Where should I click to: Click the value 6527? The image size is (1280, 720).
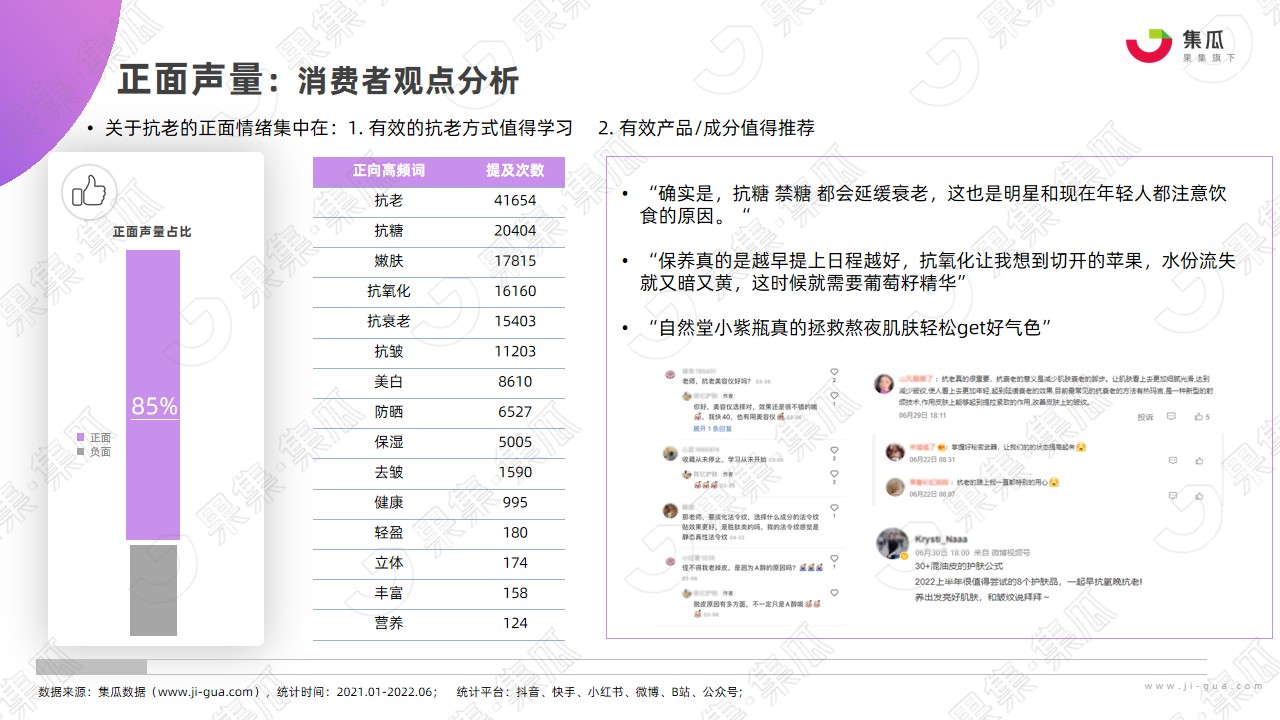coord(515,412)
